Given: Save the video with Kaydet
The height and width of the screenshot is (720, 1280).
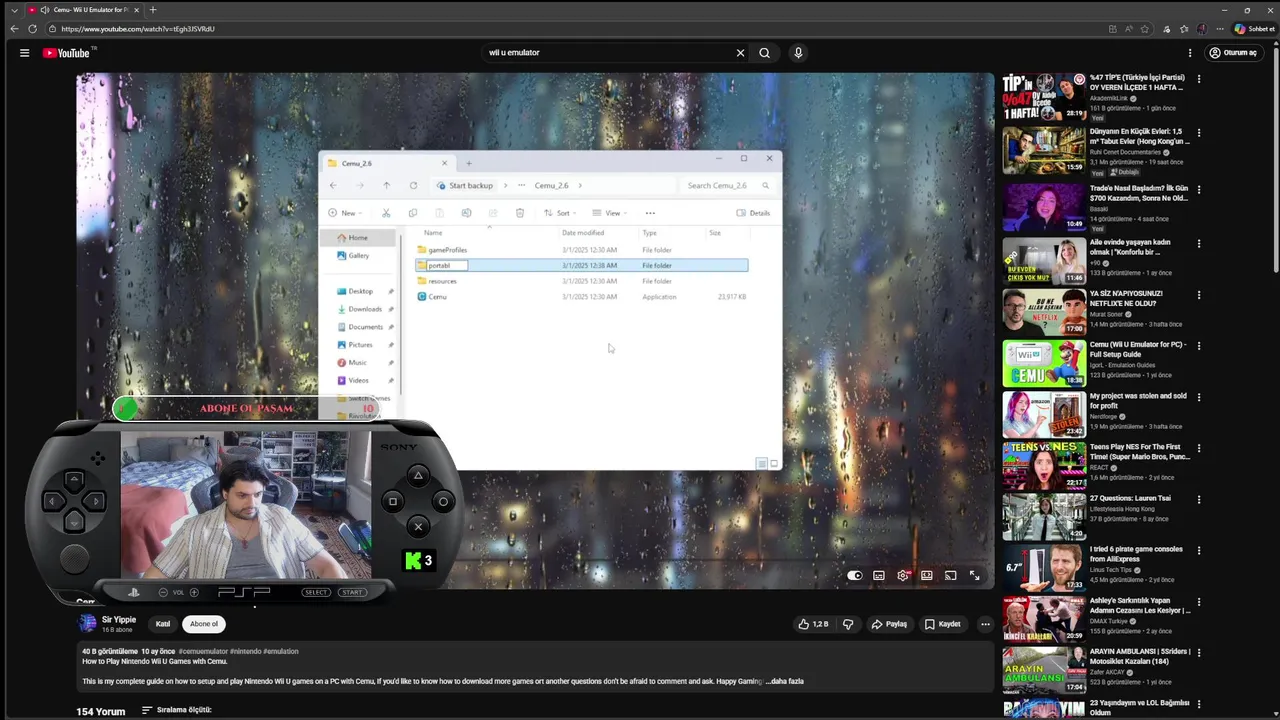Looking at the screenshot, I should 943,624.
